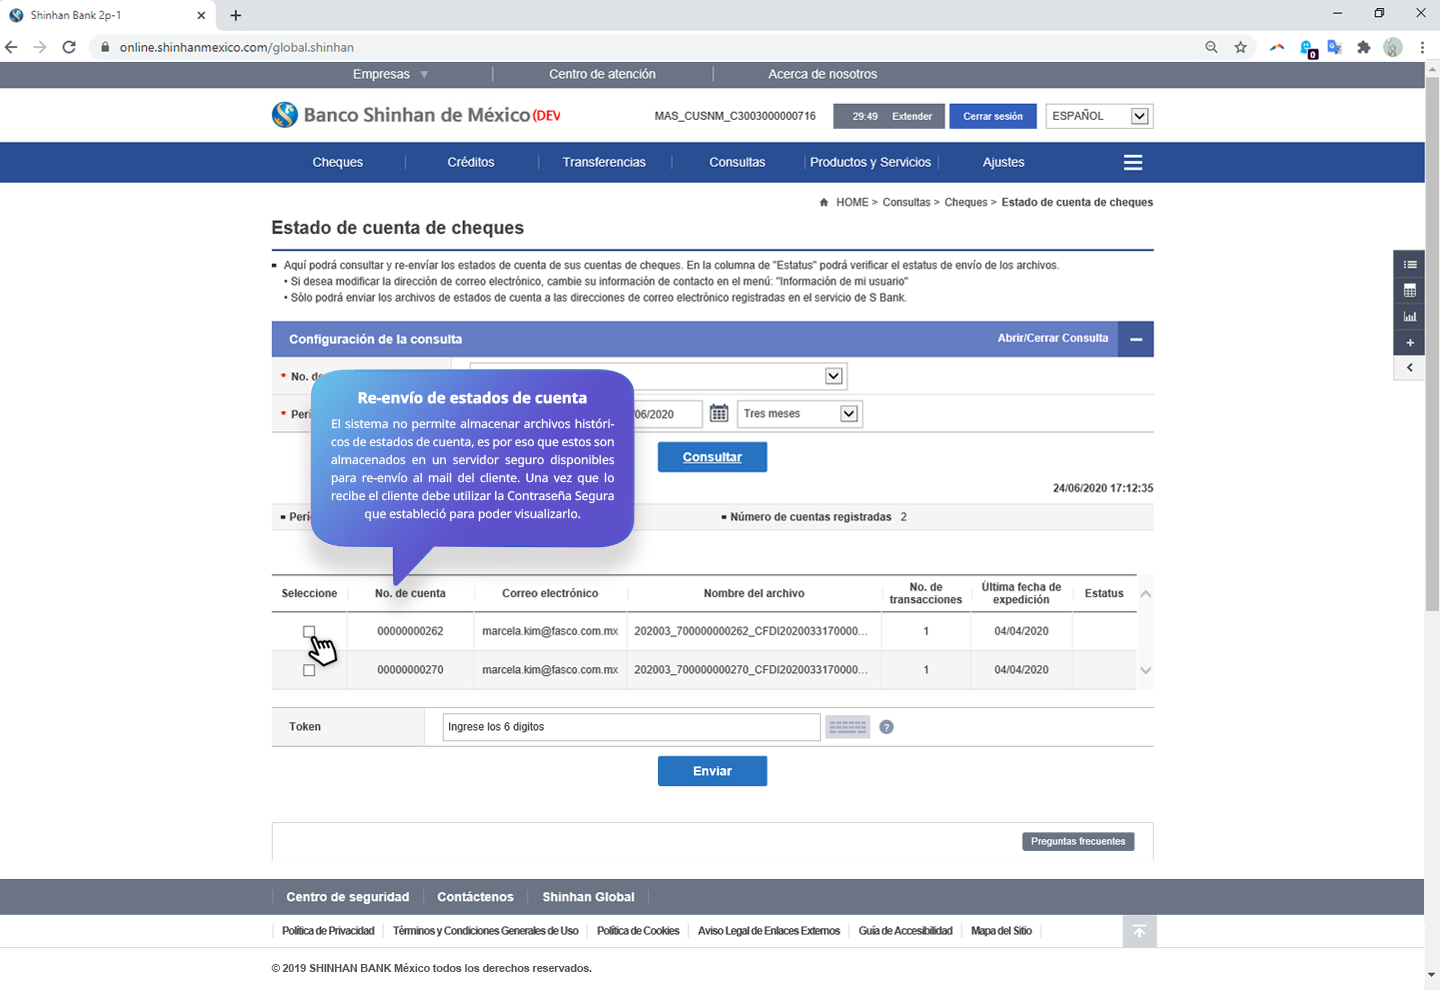This screenshot has height=990, width=1440.
Task: Bookmark this page with the star icon
Action: [x=1241, y=47]
